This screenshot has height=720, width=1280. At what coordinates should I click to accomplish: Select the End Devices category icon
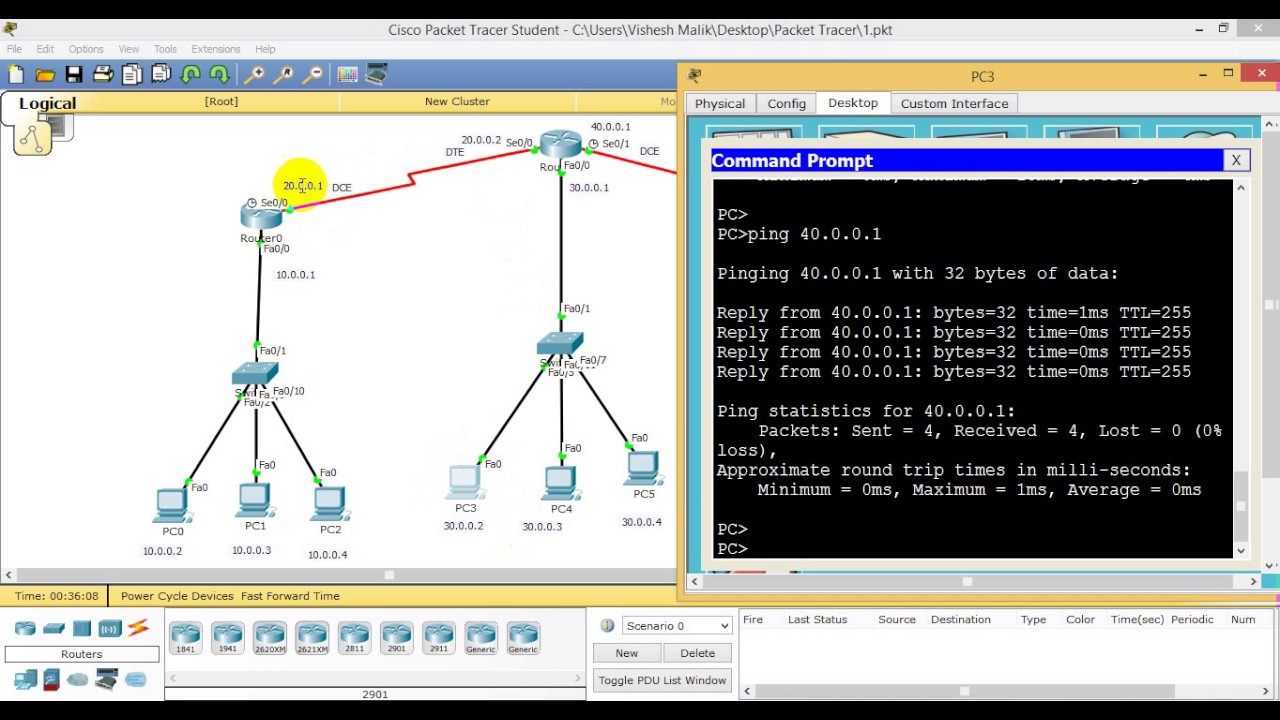[x=25, y=680]
